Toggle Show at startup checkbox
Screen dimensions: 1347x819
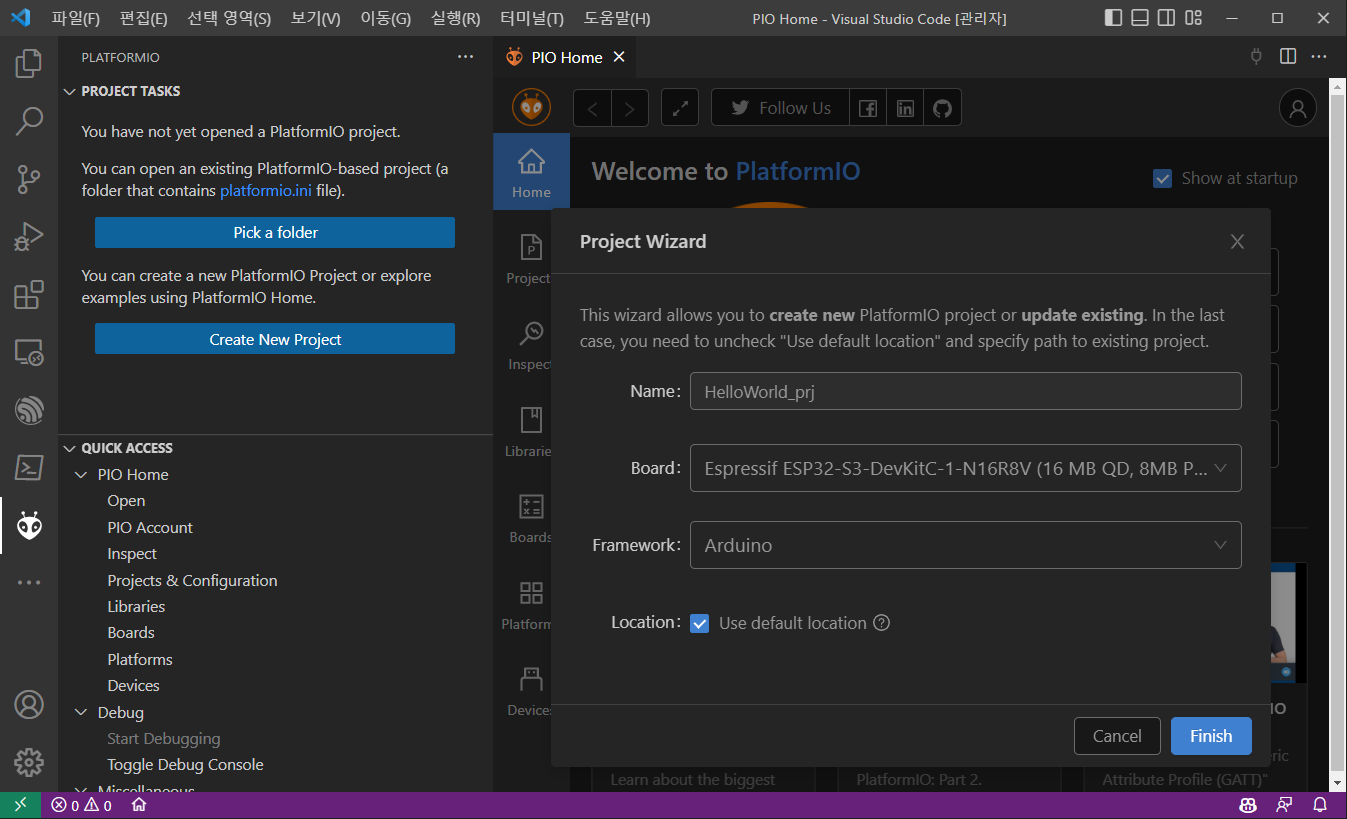[x=1162, y=178]
